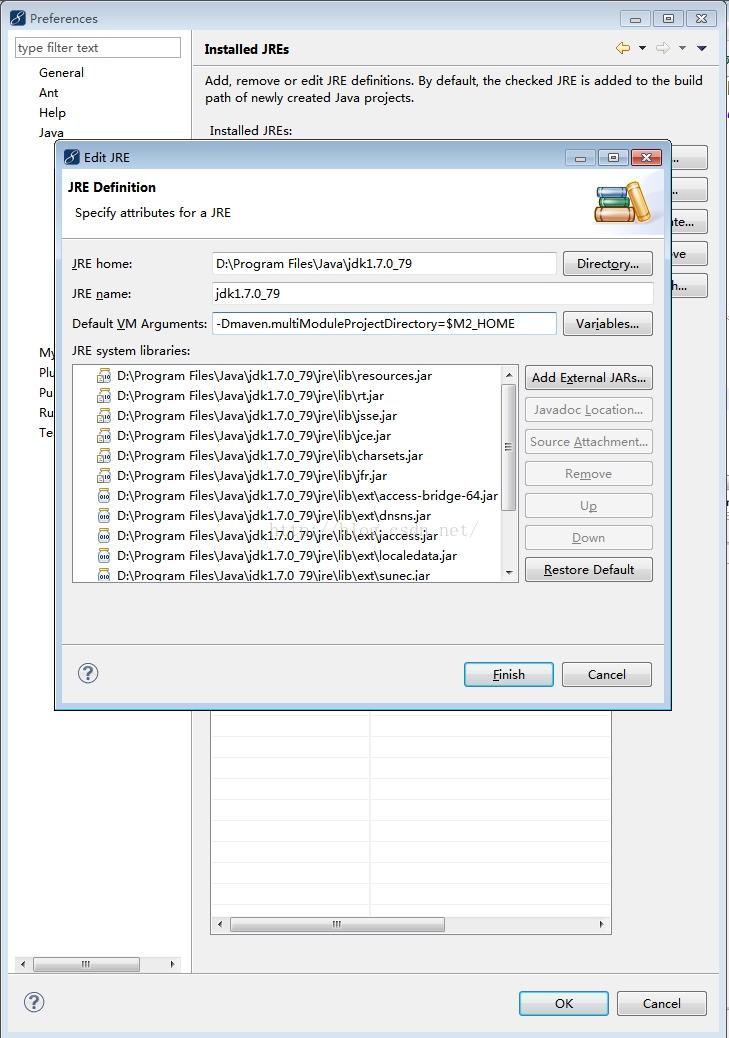Open the view menu triangle in Preferences header
729x1038 pixels.
[702, 48]
